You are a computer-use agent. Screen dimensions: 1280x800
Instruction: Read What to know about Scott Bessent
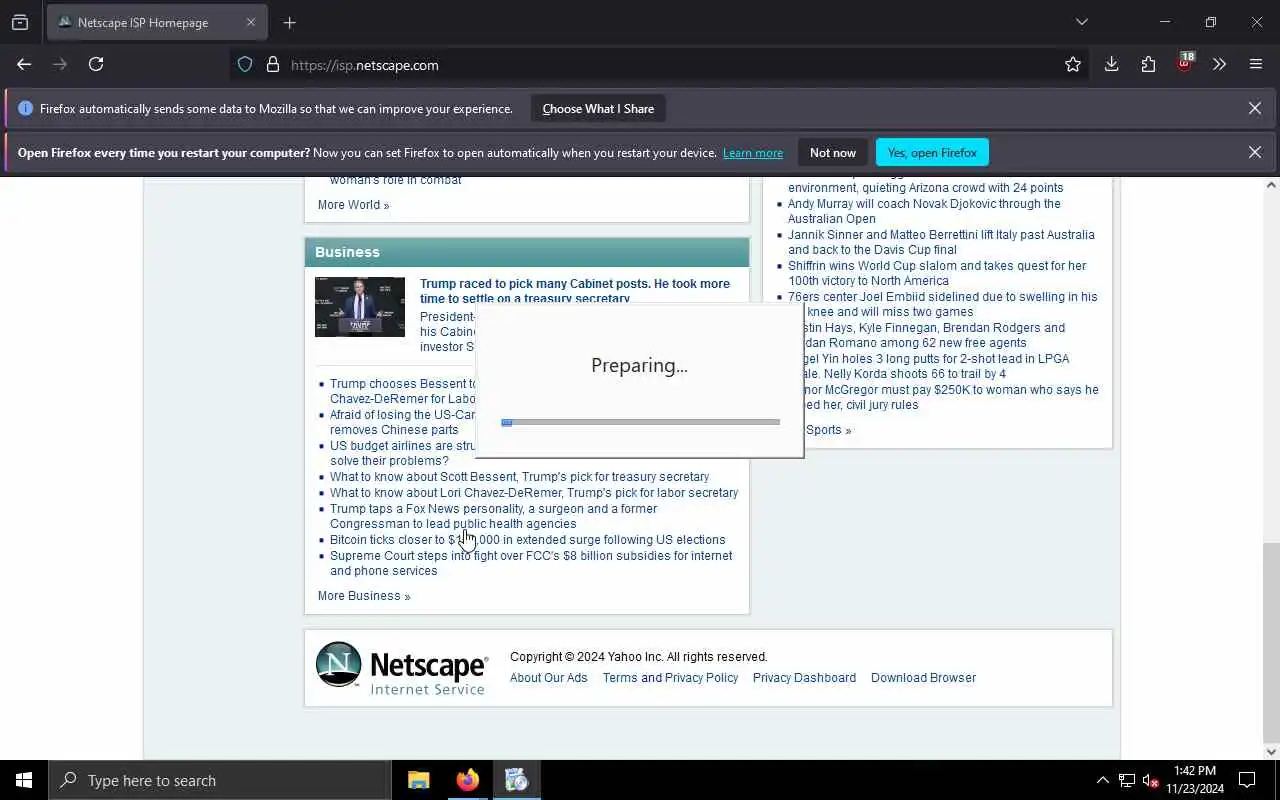coord(519,477)
